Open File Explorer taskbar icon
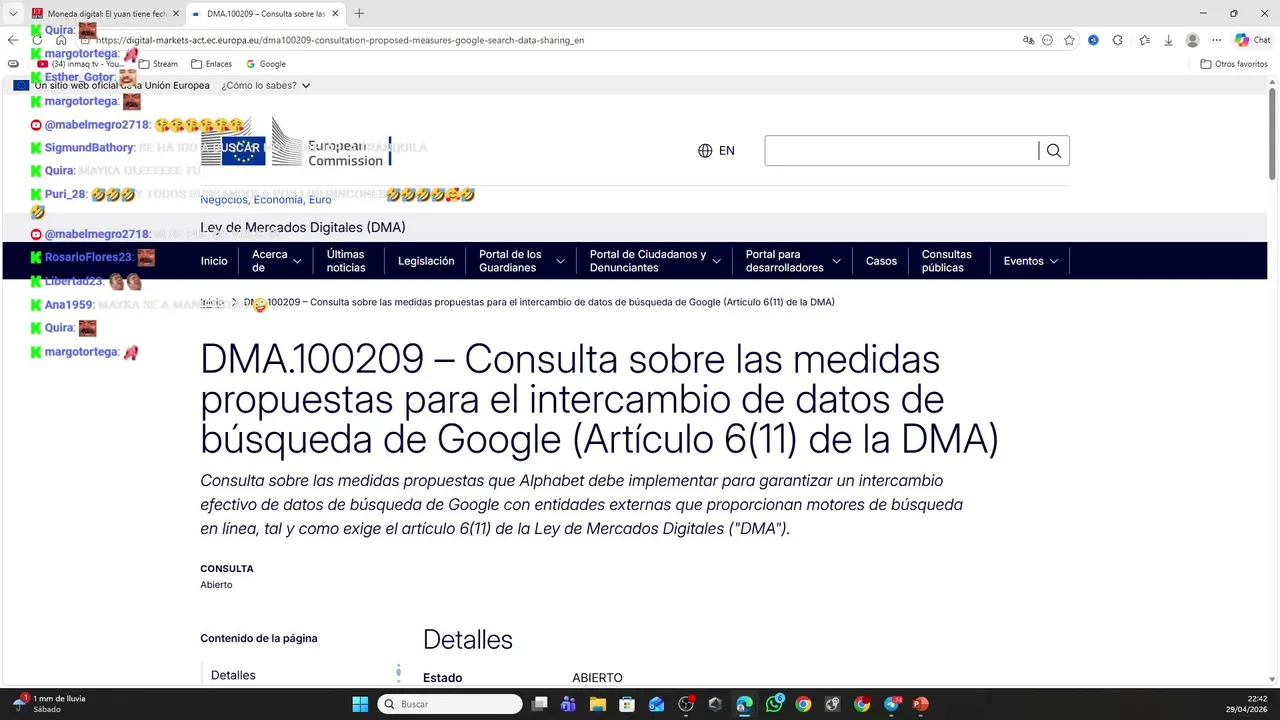This screenshot has height=720, width=1280. (x=598, y=704)
